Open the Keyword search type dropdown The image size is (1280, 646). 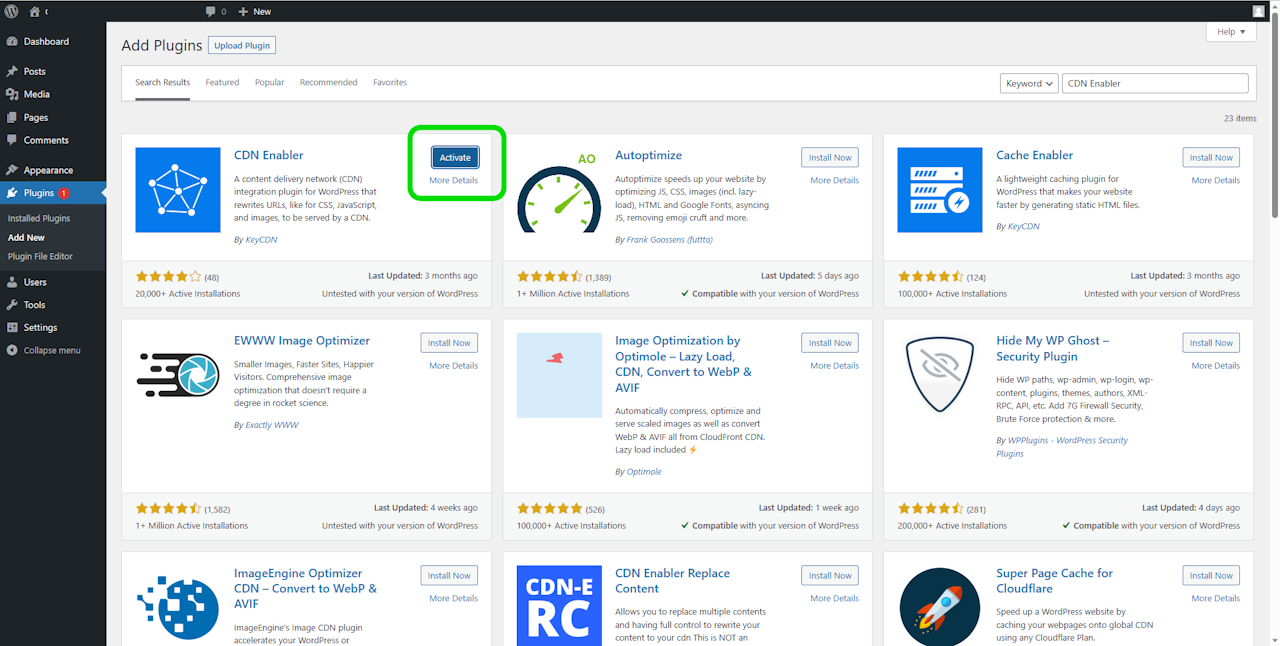point(1029,84)
